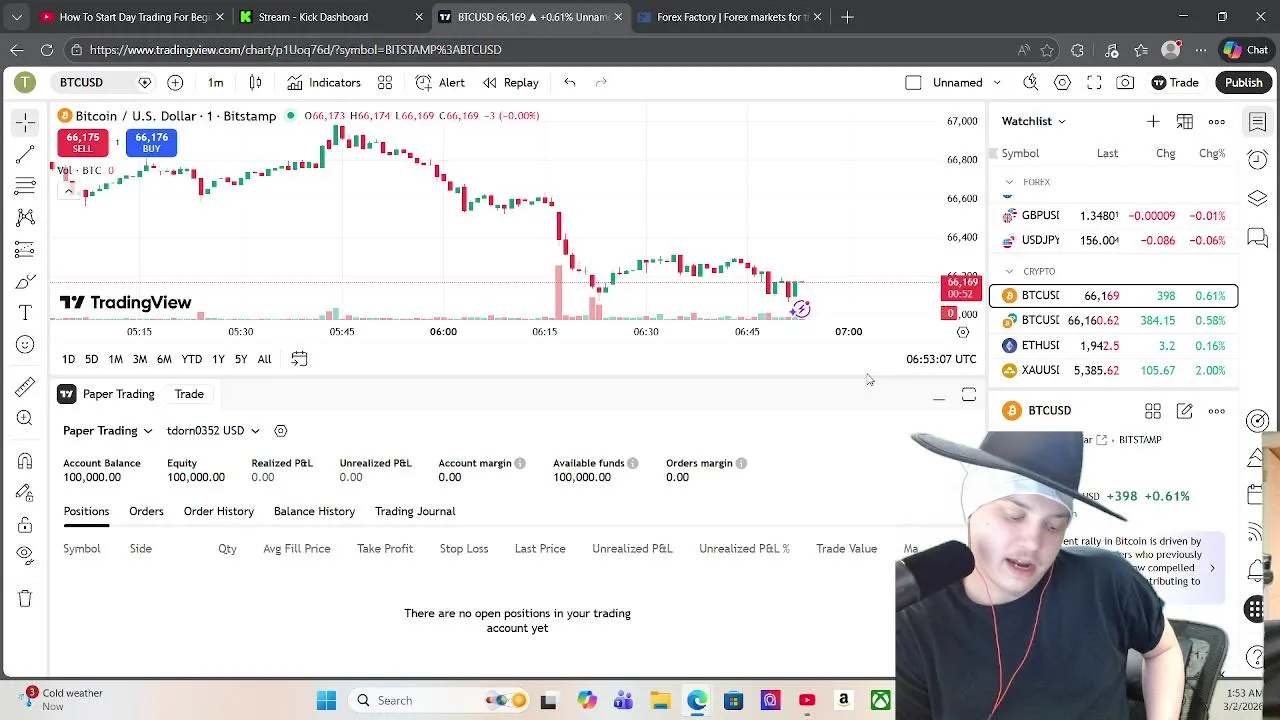Viewport: 1280px width, 720px height.
Task: Click the Windows Start button
Action: (x=326, y=701)
